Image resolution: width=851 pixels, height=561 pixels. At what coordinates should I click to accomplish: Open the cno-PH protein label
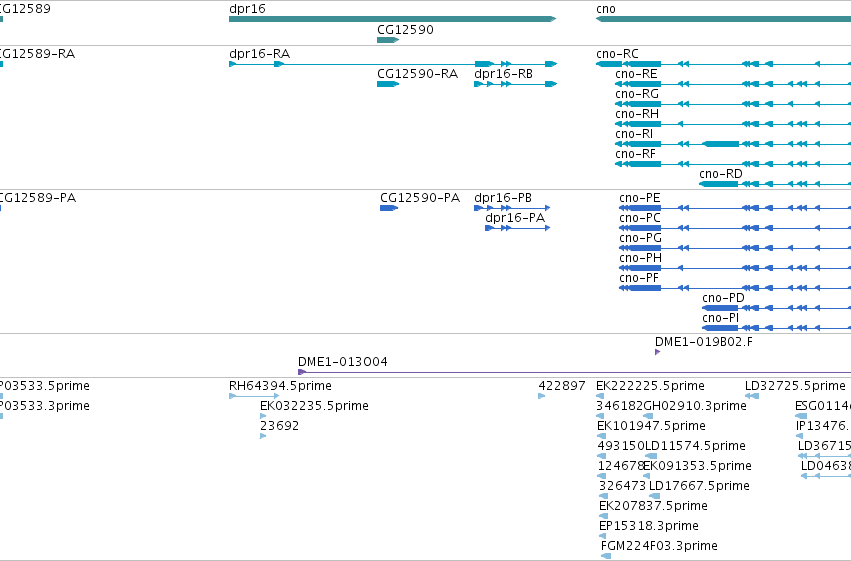tap(640, 258)
